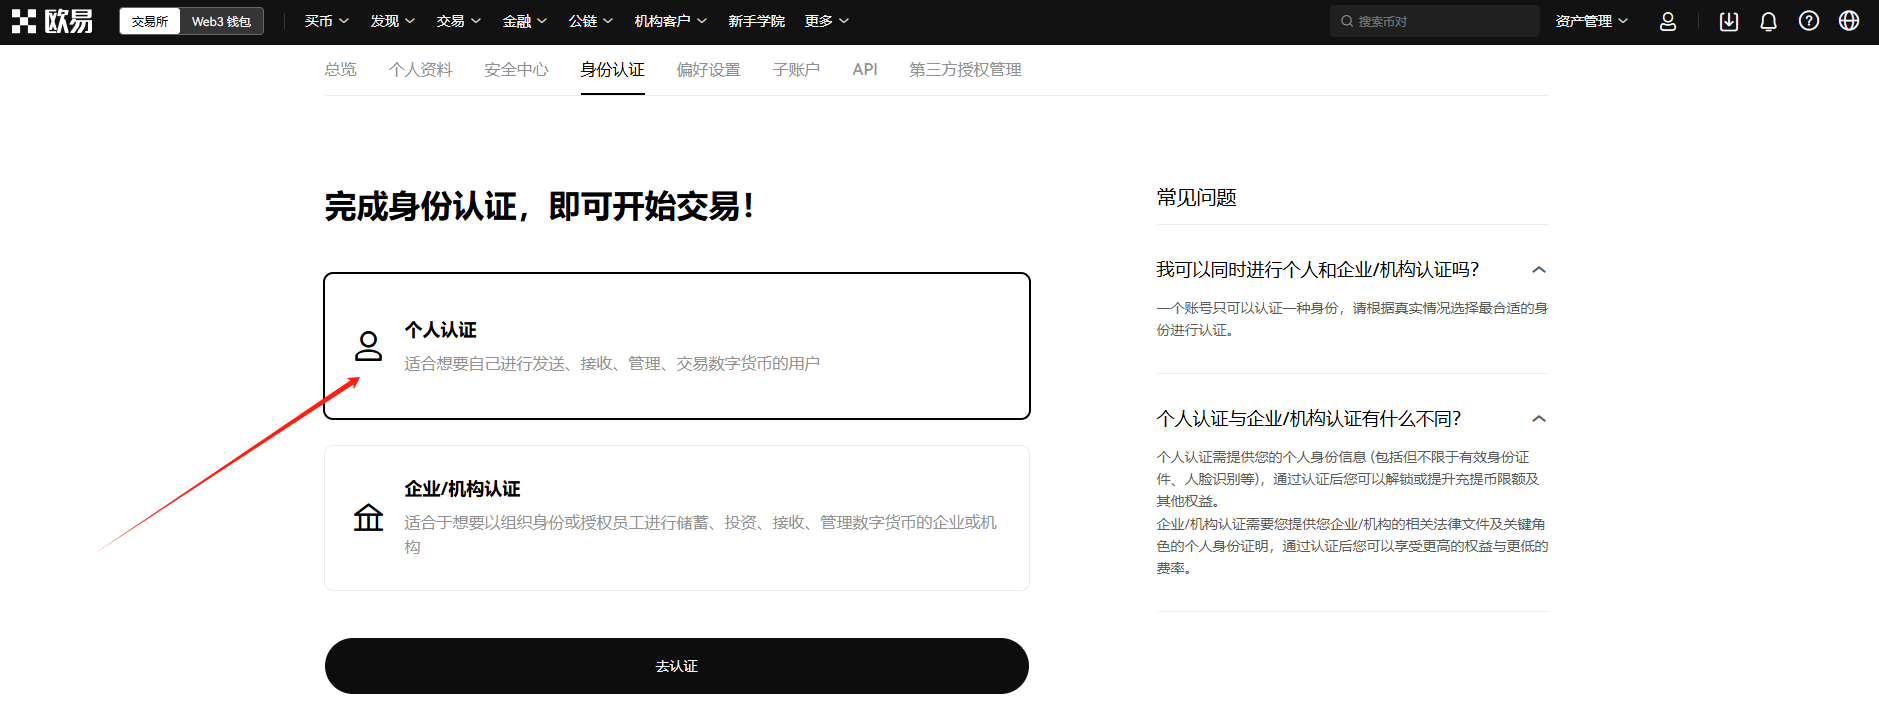Collapse the first FAQ about 同时进行认证

1539,270
